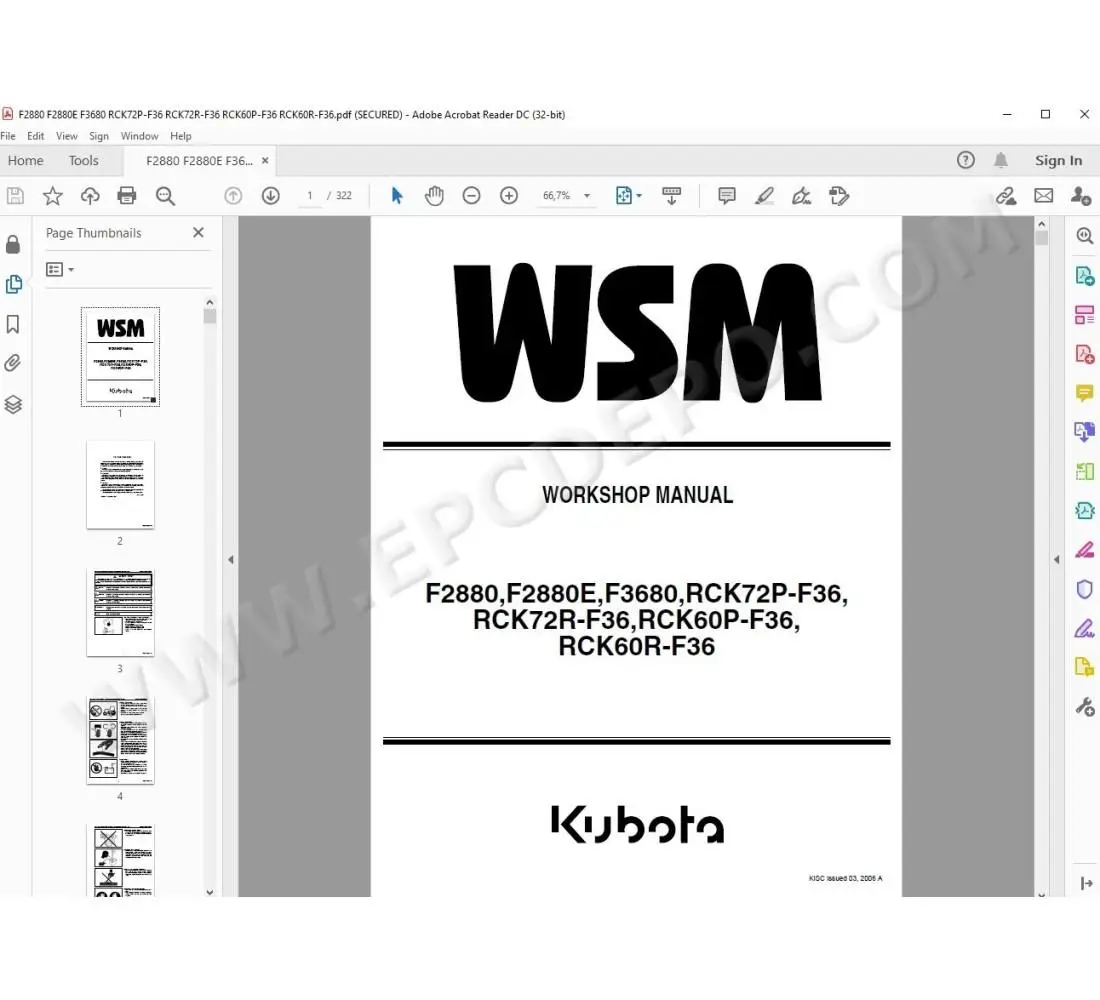The width and height of the screenshot is (1100, 1000).
Task: Open the right-pane search tool
Action: (1085, 236)
